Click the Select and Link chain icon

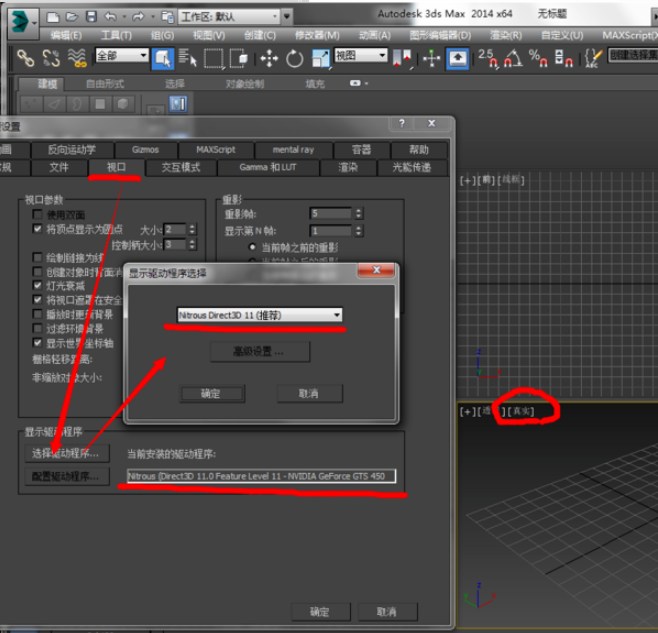[25, 58]
